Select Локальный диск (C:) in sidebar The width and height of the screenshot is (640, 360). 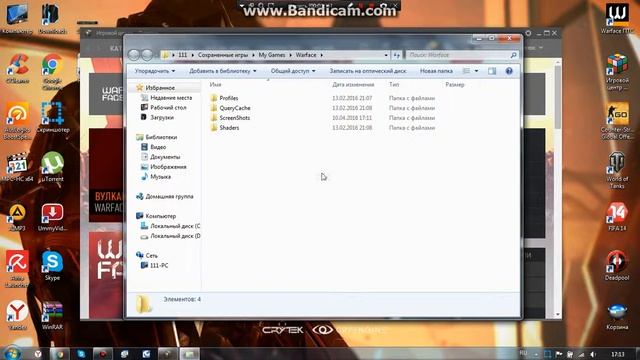point(175,226)
